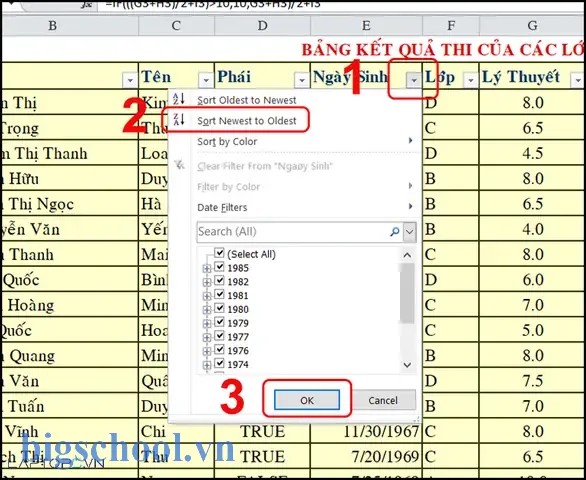586x480 pixels.
Task: Click the cell "n Thị Thanh"
Action: click(70, 154)
